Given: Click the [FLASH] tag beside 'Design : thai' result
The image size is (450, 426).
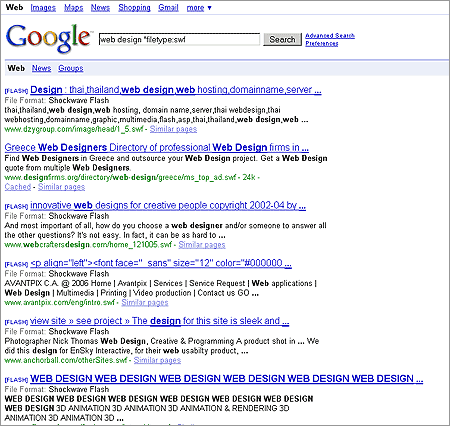Looking at the screenshot, I should pyautogui.click(x=16, y=91).
